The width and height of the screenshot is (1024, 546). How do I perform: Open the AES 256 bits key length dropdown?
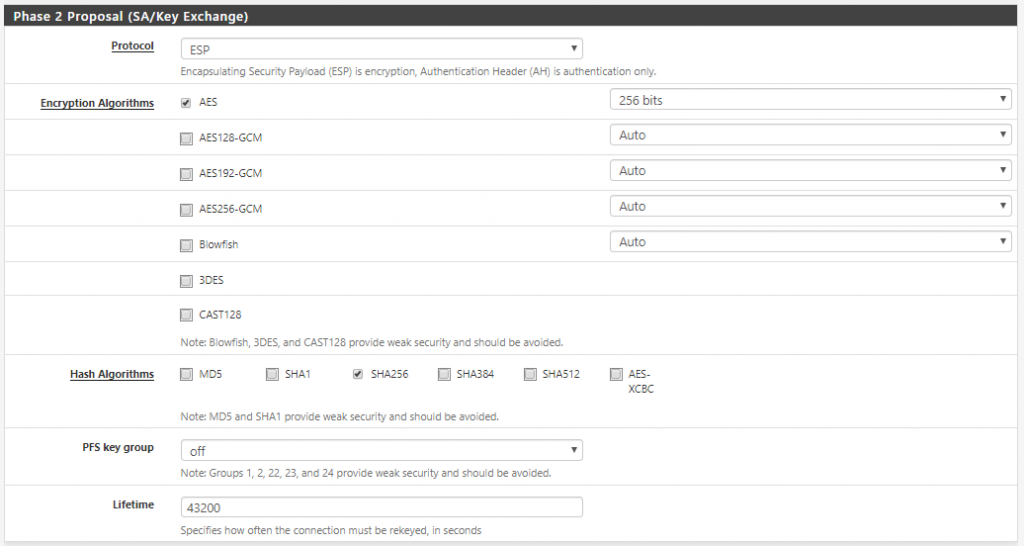(x=810, y=100)
